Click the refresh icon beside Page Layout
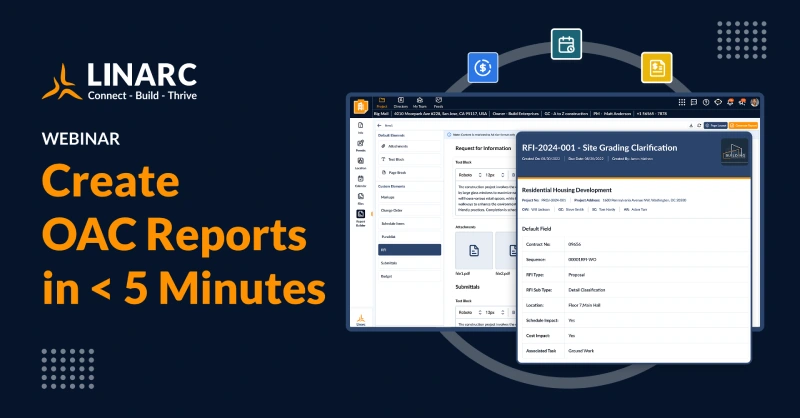Image resolution: width=800 pixels, height=418 pixels. click(699, 125)
